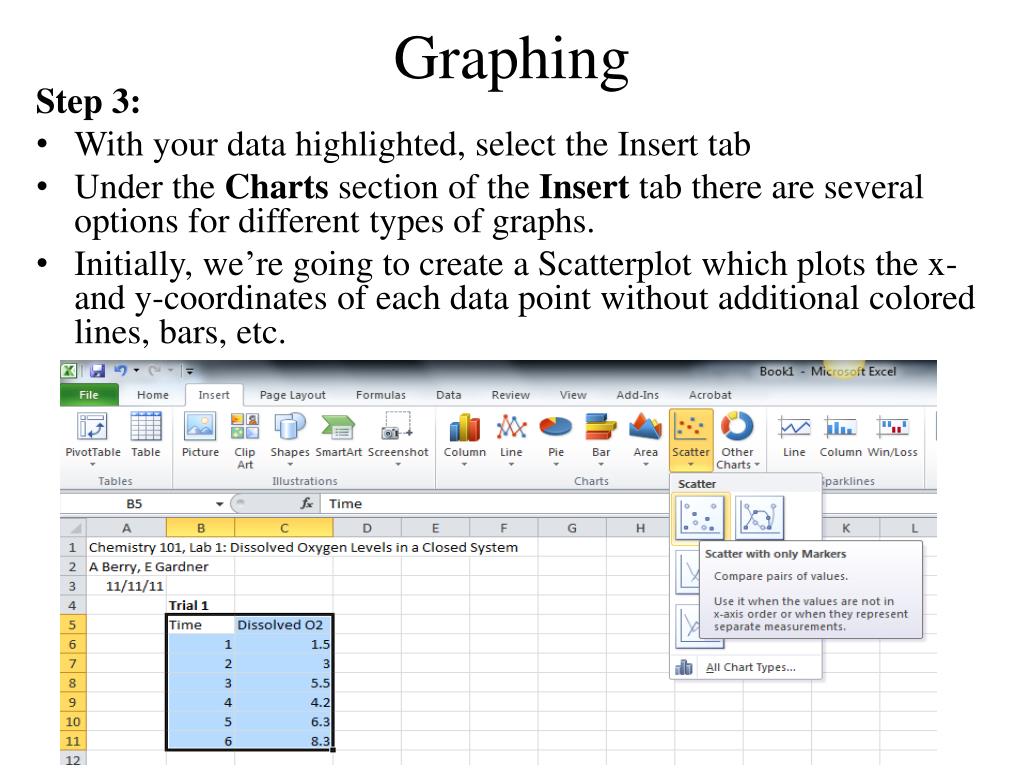Screen dimensions: 1024x768
Task: Click the Screenshot tool
Action: pos(398,438)
